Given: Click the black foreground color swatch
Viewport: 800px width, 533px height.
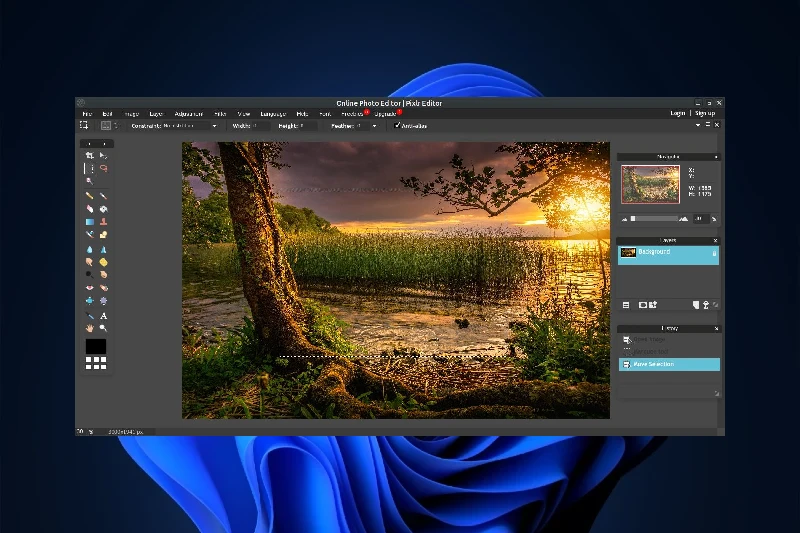Looking at the screenshot, I should tap(95, 346).
